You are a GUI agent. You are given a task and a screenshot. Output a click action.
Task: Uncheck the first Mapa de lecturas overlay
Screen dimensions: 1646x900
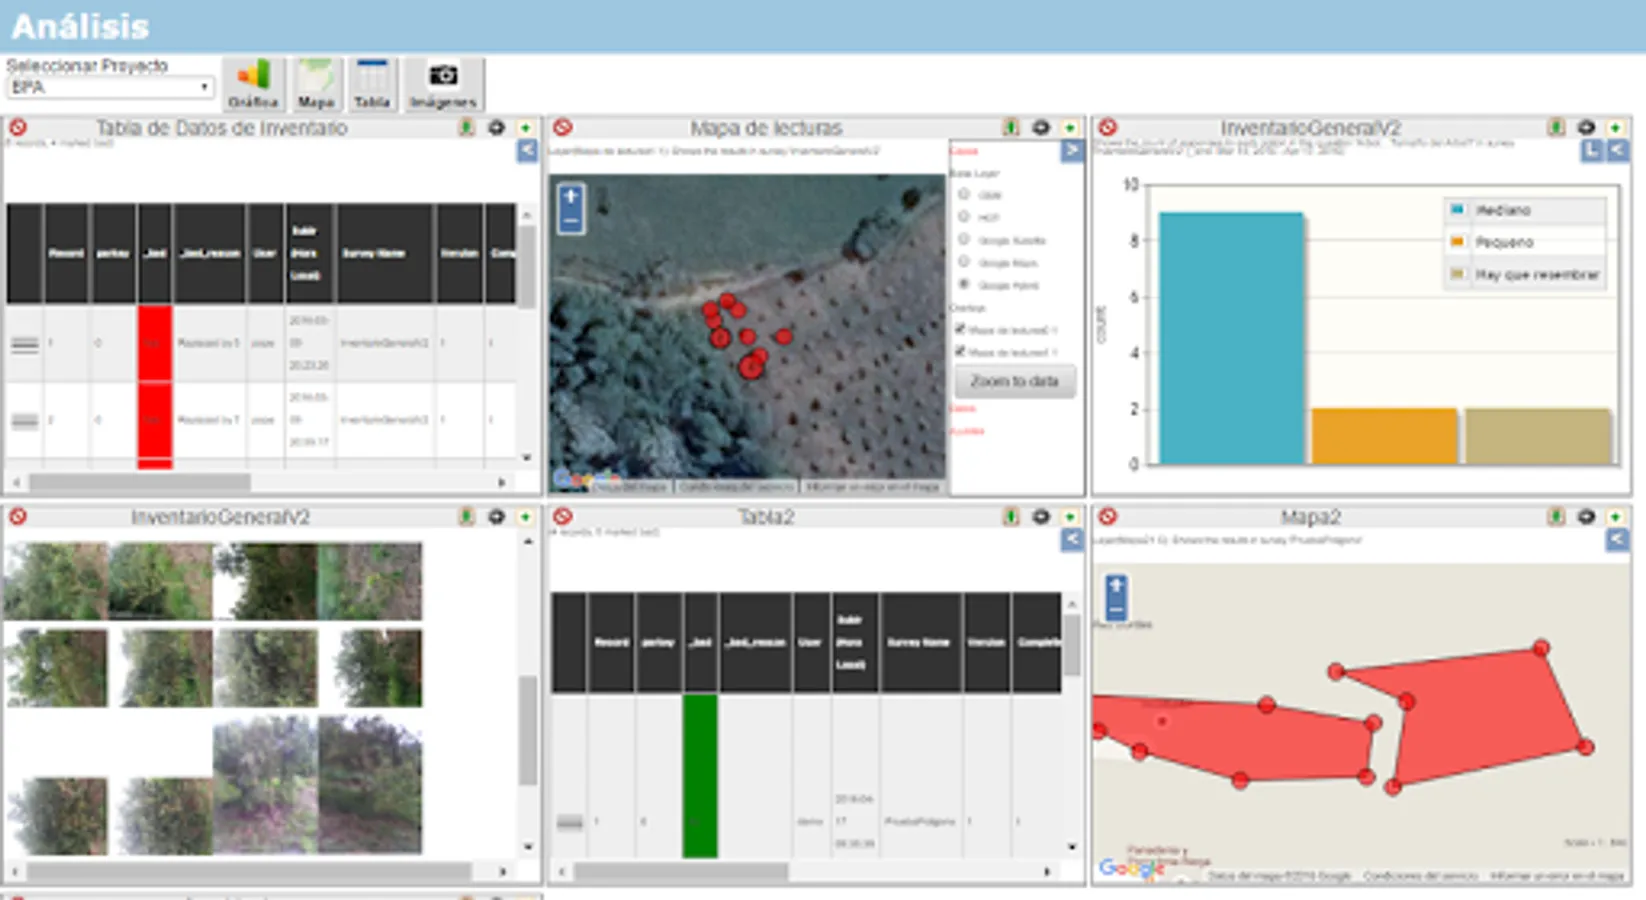tap(960, 329)
